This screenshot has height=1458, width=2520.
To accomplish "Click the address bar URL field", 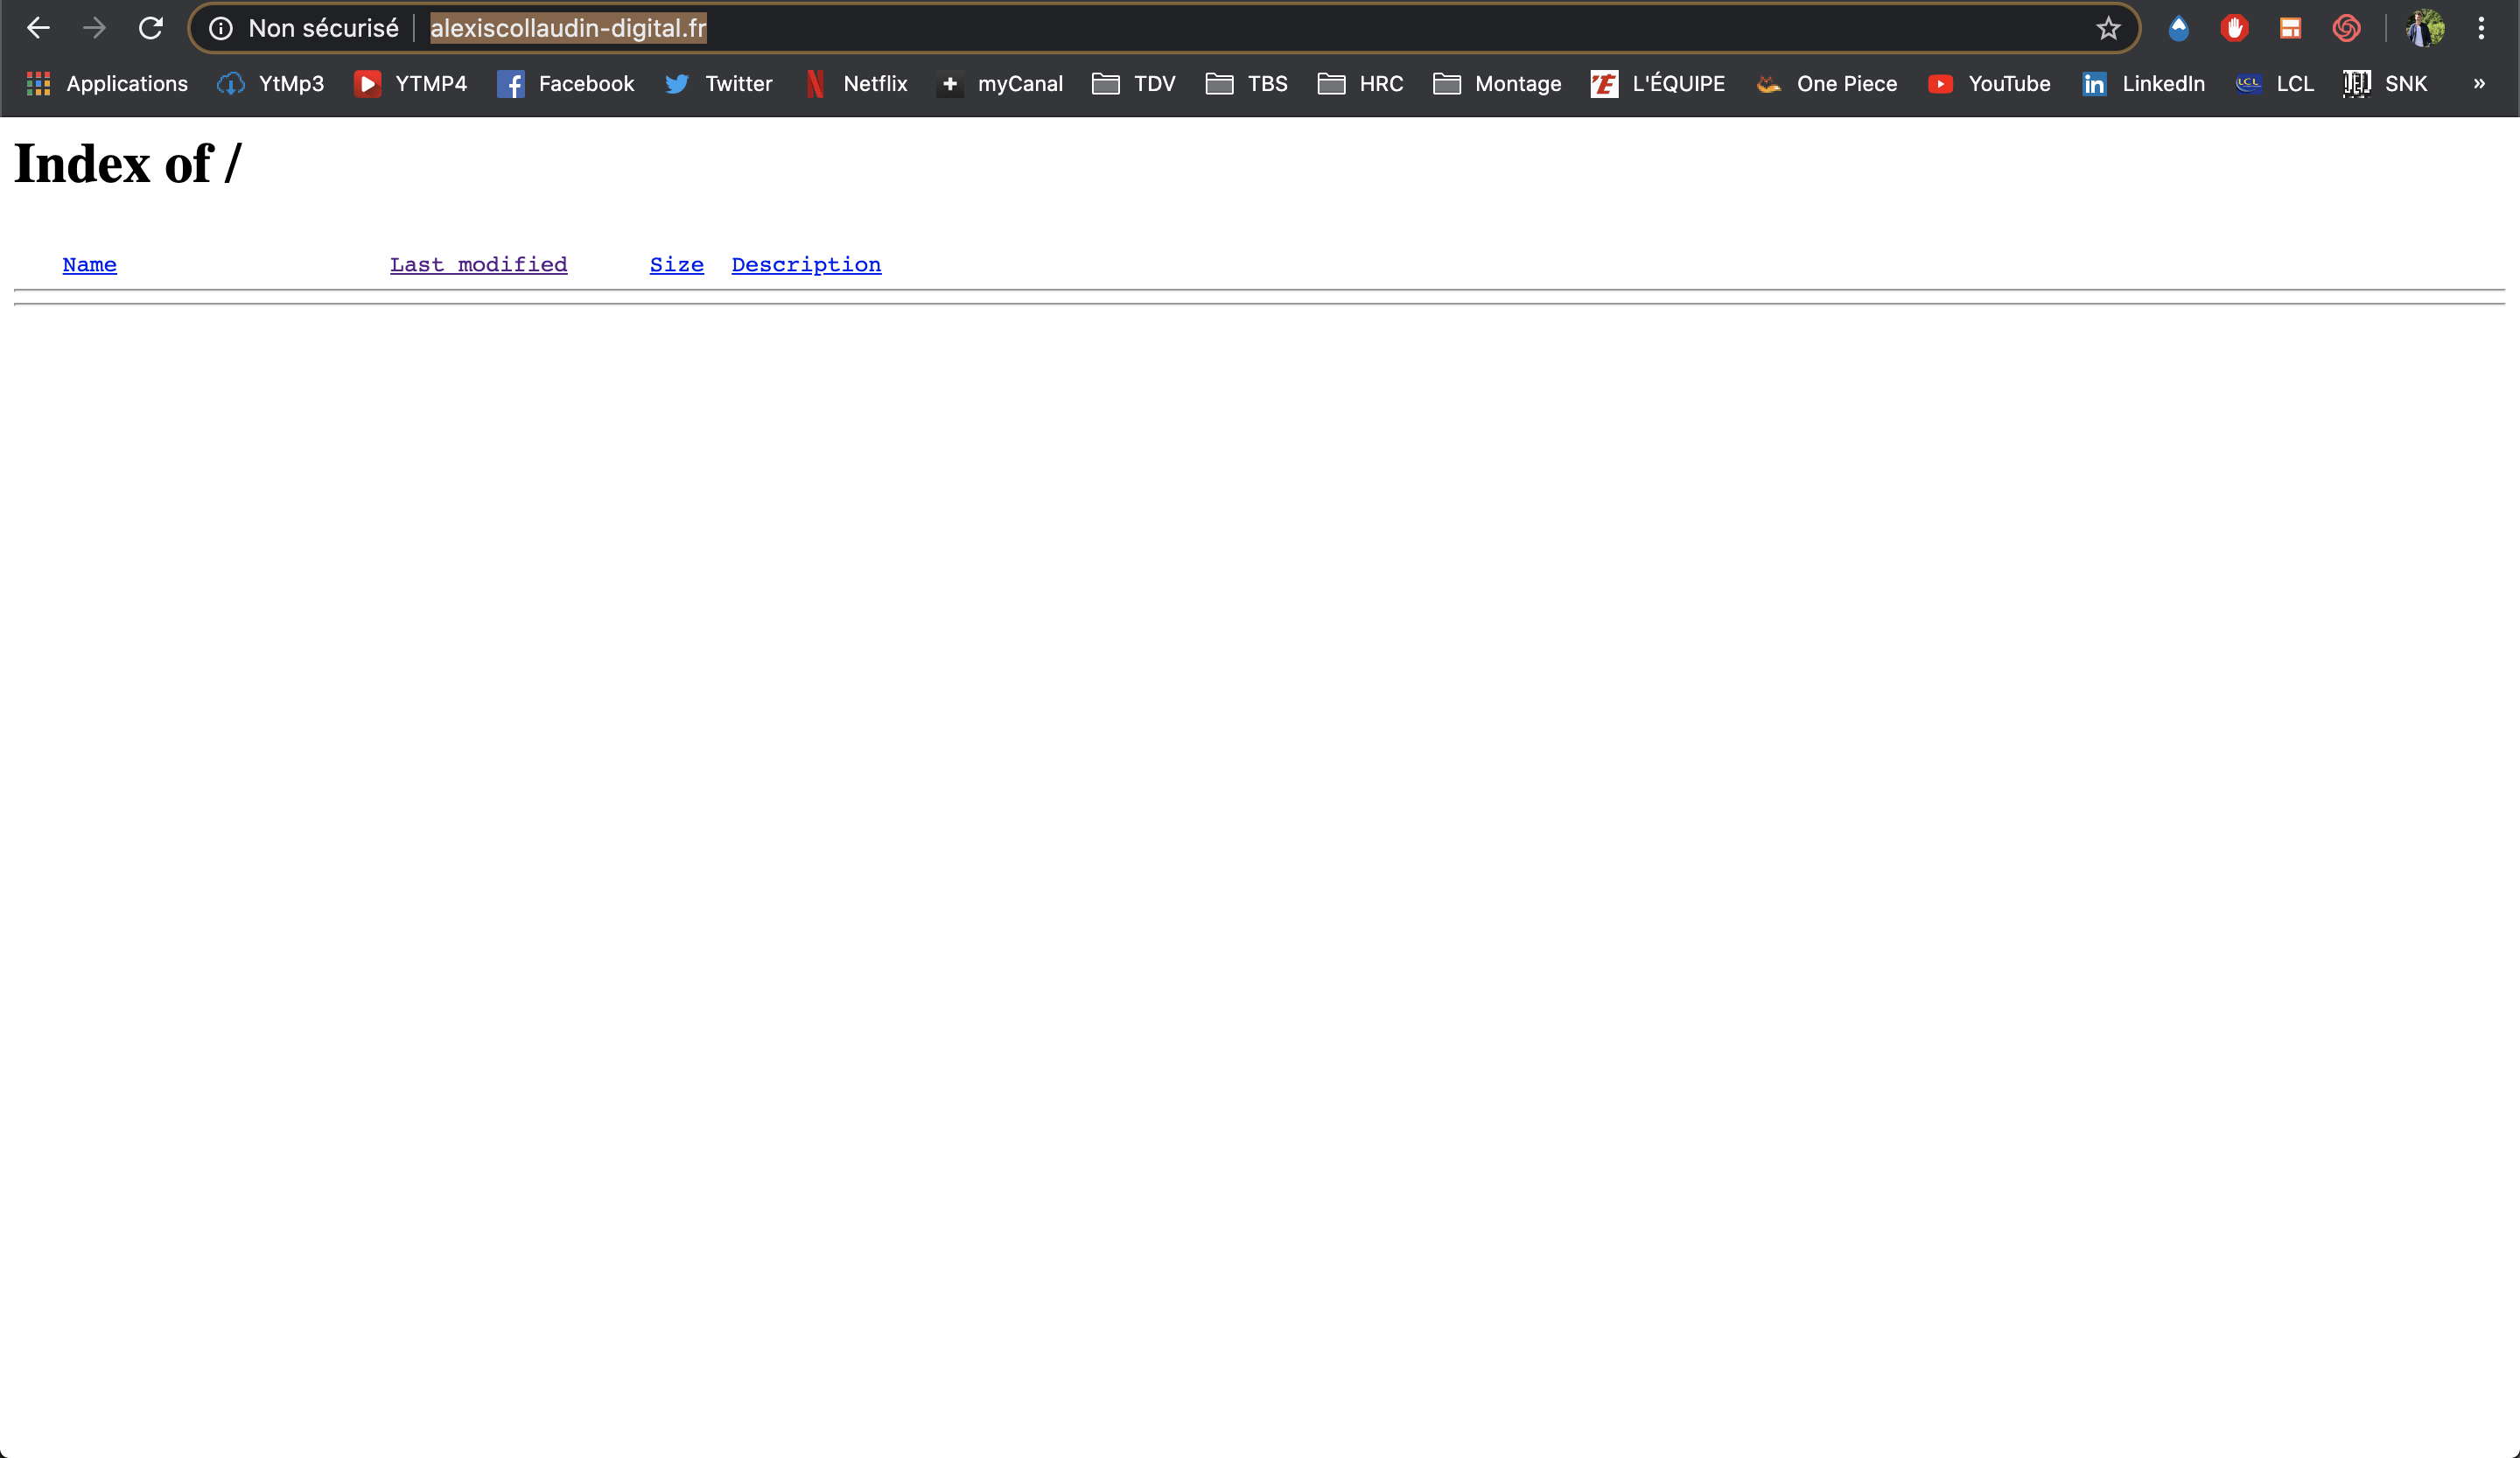I will coord(1200,28).
